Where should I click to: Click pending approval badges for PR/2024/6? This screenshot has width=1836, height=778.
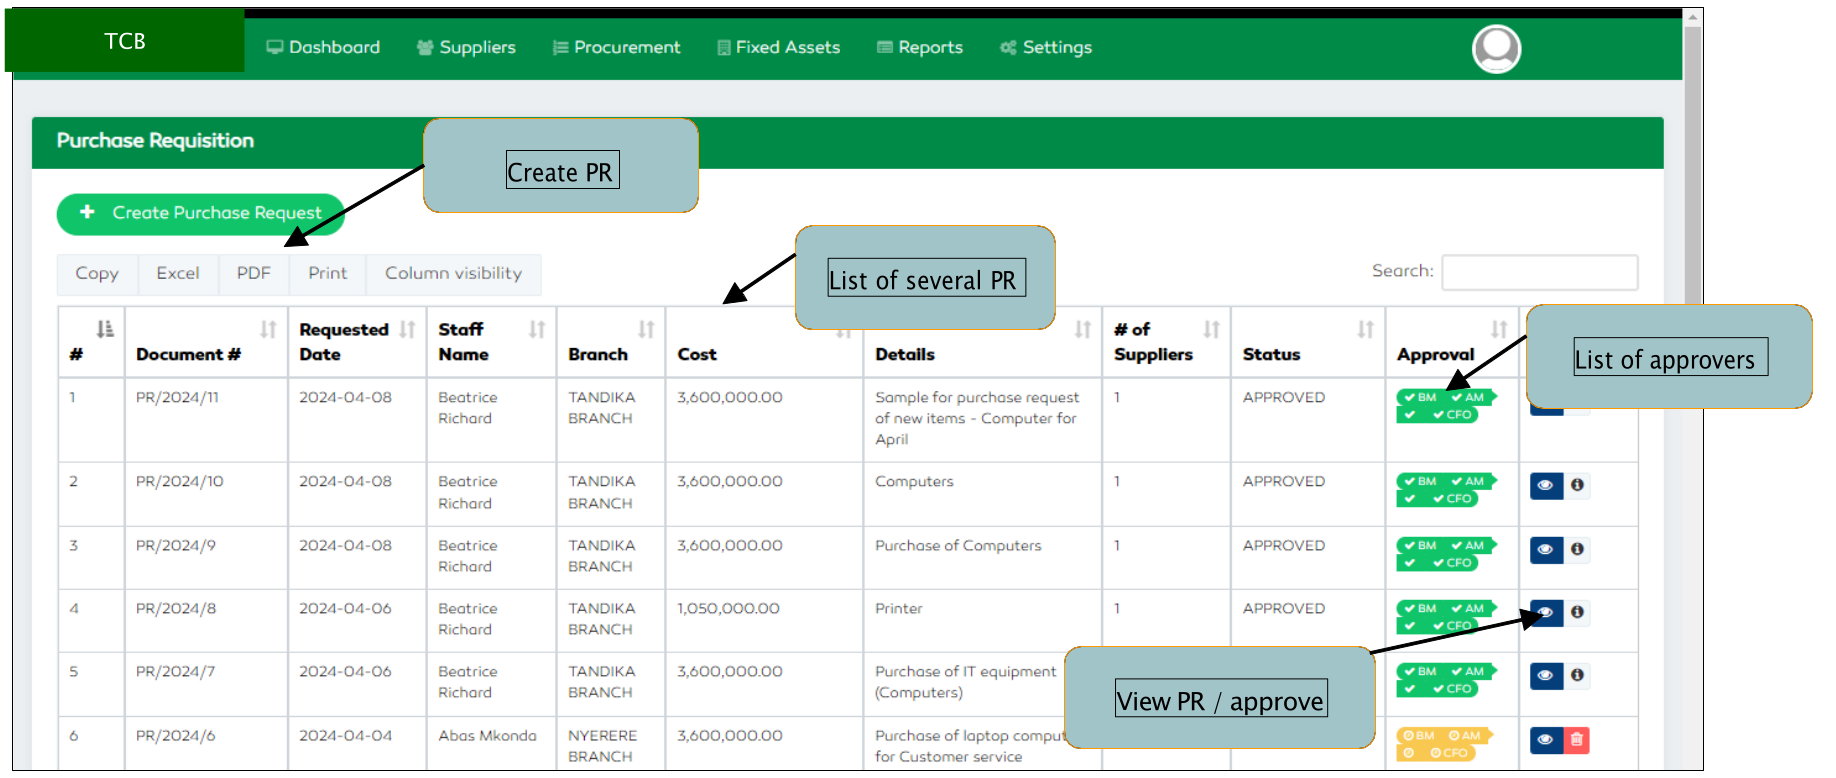1444,744
